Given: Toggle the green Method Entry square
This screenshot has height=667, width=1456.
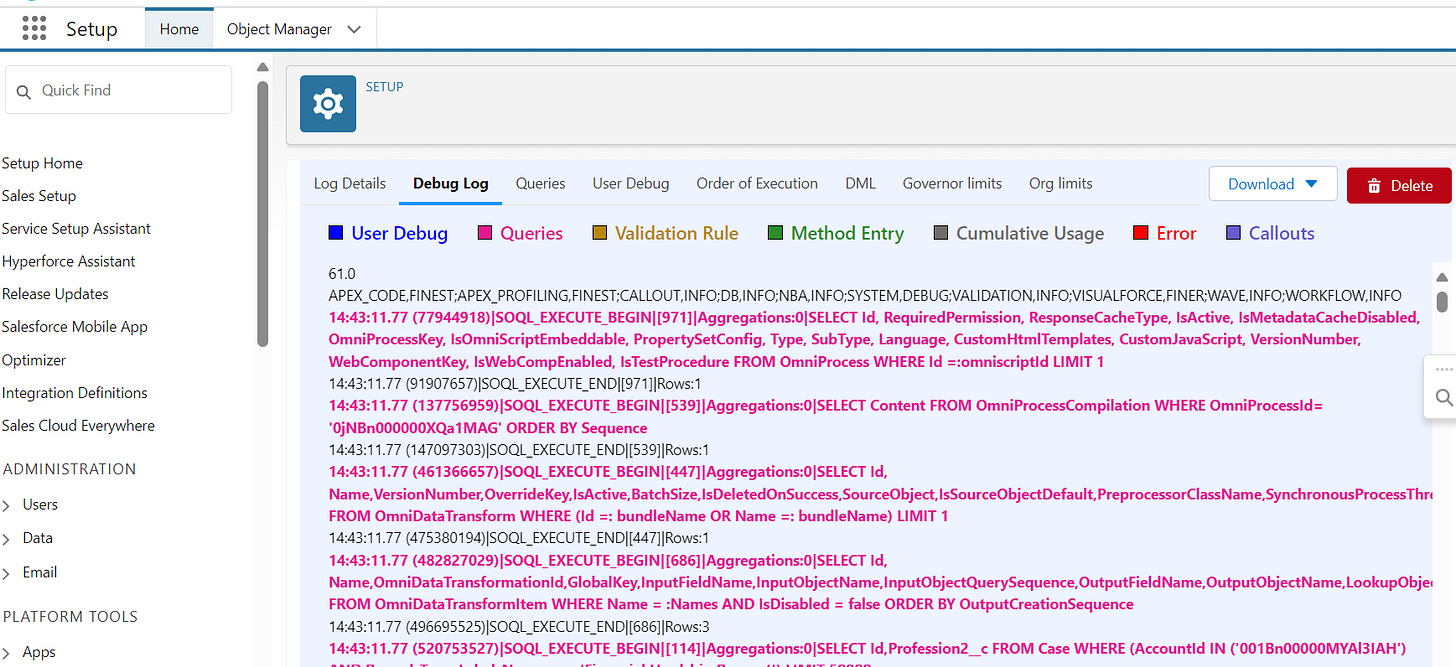Looking at the screenshot, I should pyautogui.click(x=775, y=233).
